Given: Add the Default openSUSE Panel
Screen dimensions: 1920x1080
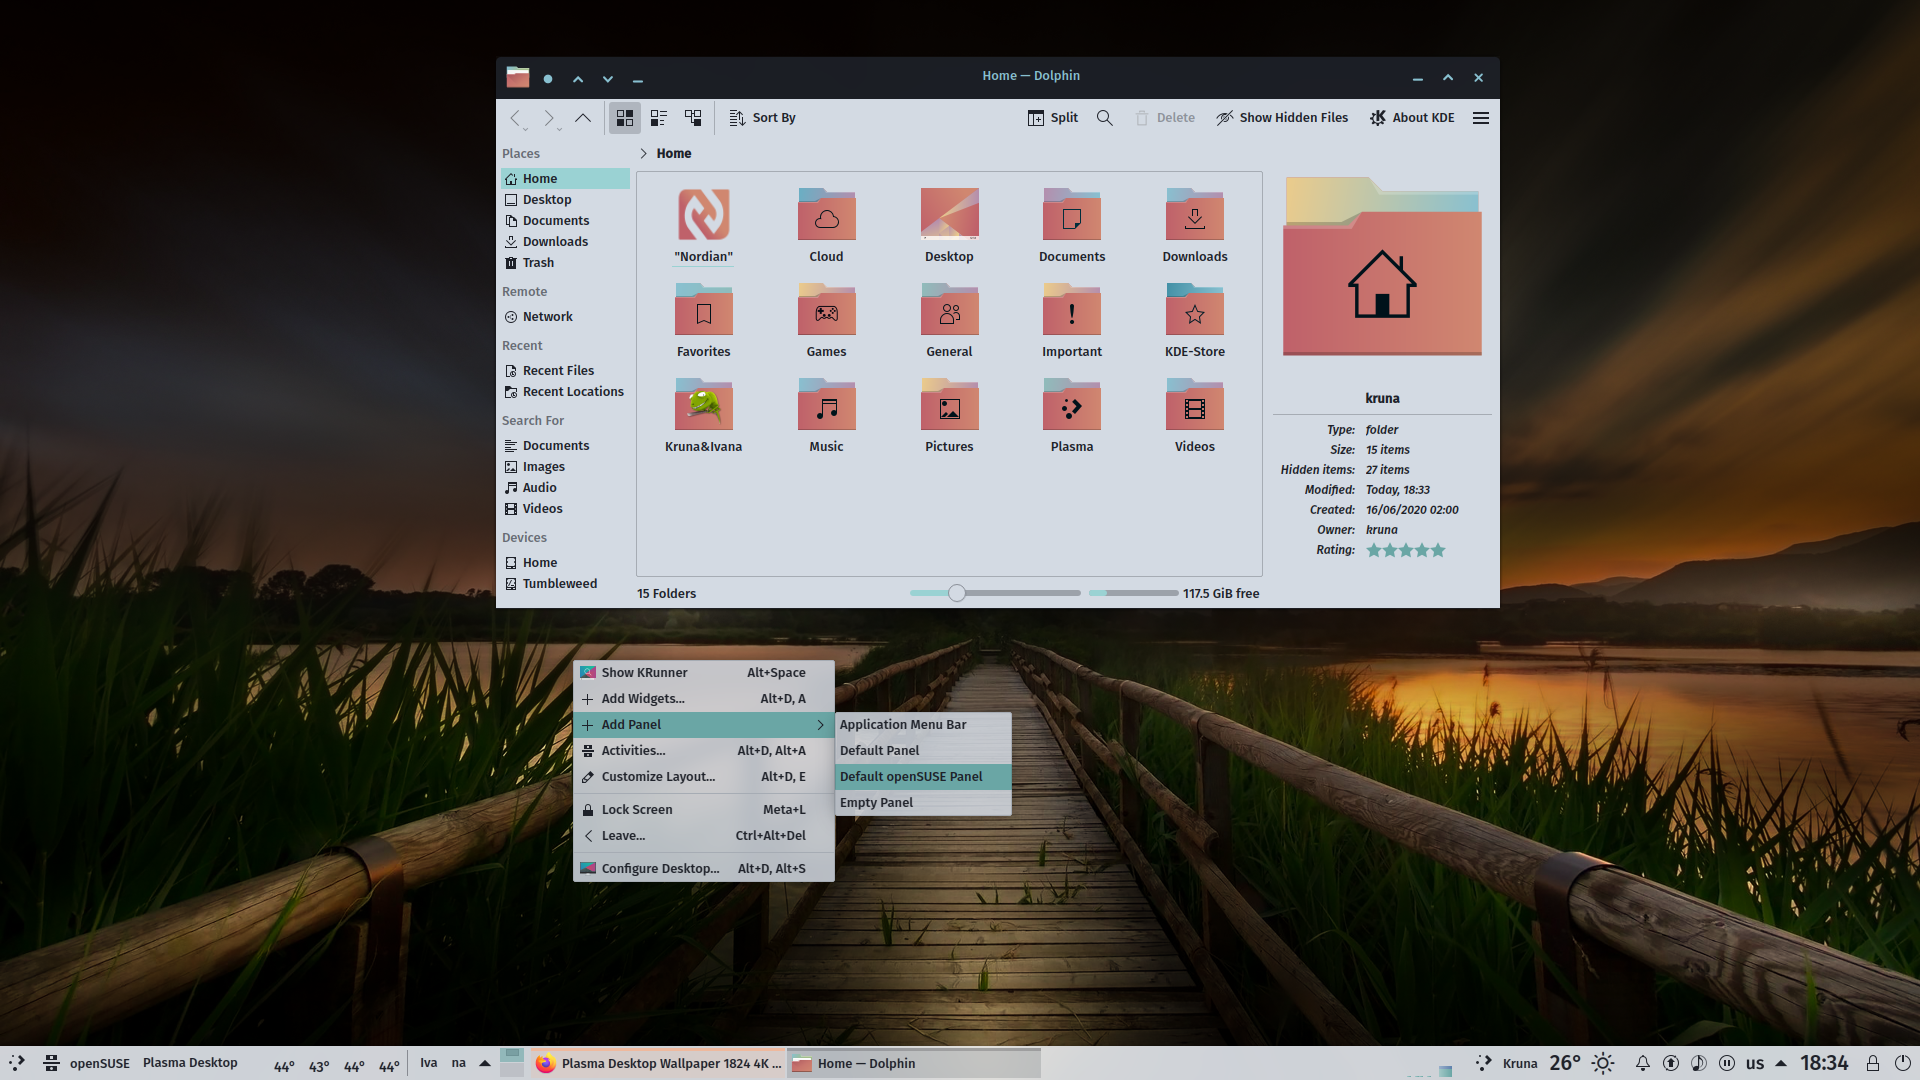Looking at the screenshot, I should (x=923, y=777).
